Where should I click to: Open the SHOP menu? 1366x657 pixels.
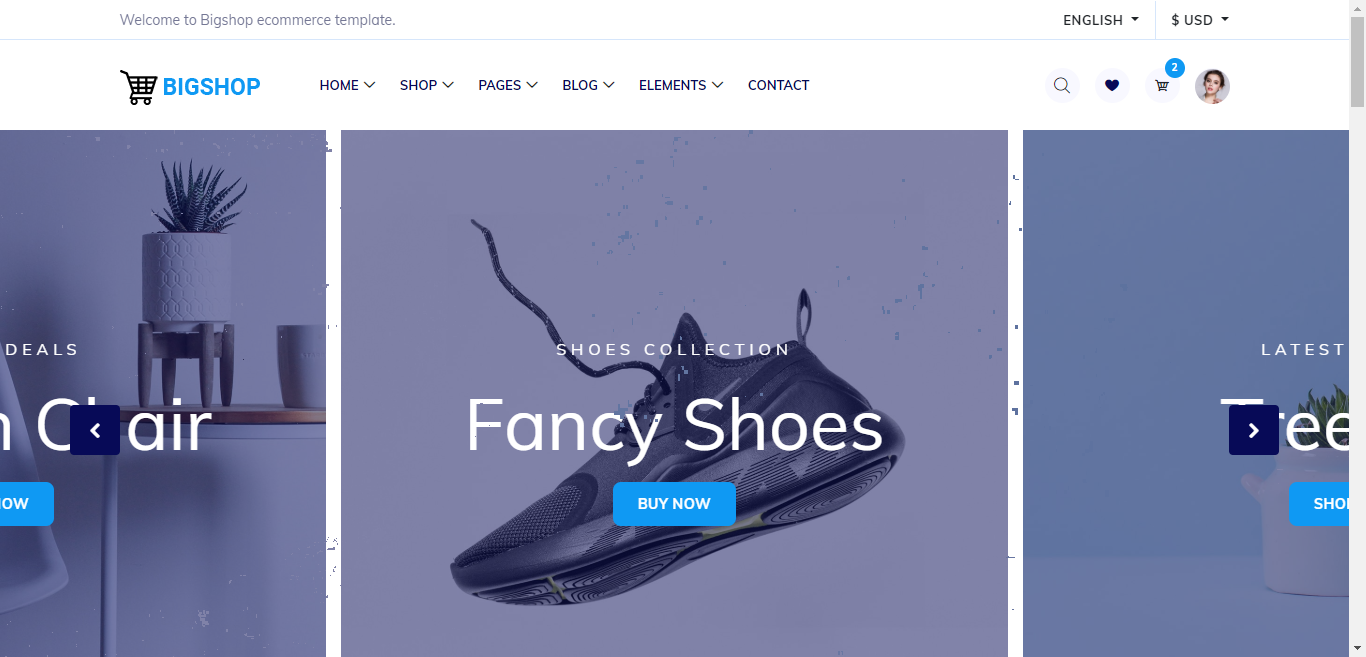click(x=427, y=85)
